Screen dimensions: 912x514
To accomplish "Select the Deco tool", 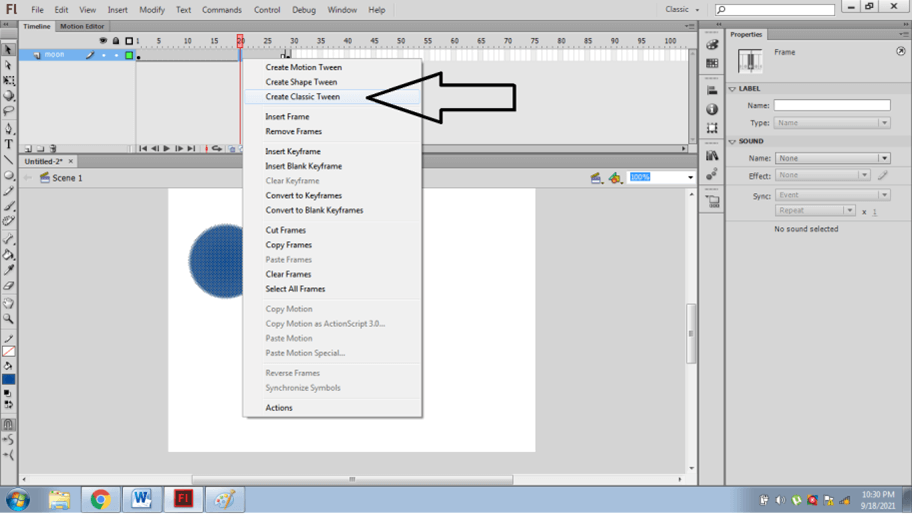I will tap(8, 221).
